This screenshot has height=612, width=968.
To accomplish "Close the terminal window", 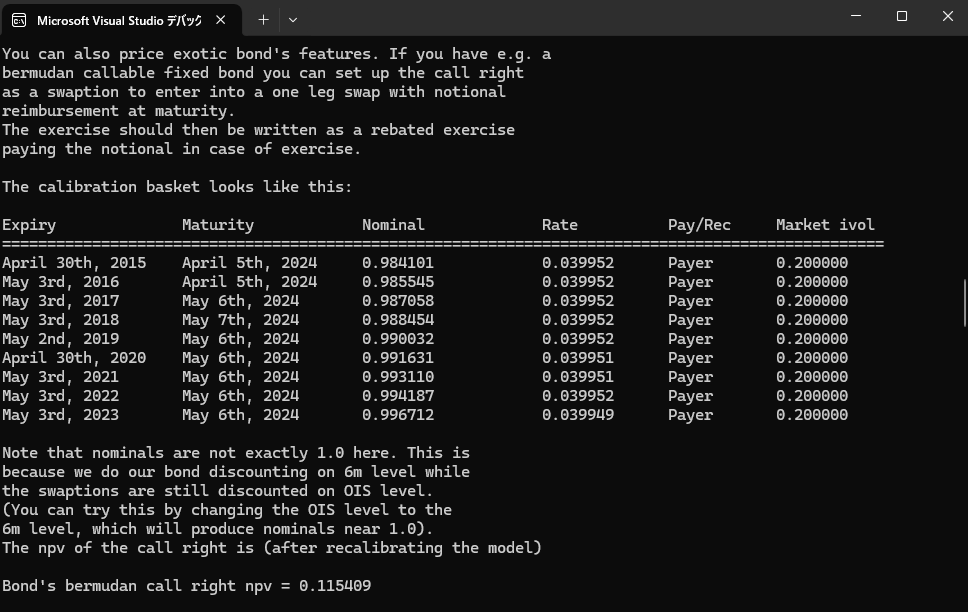I will tap(948, 16).
